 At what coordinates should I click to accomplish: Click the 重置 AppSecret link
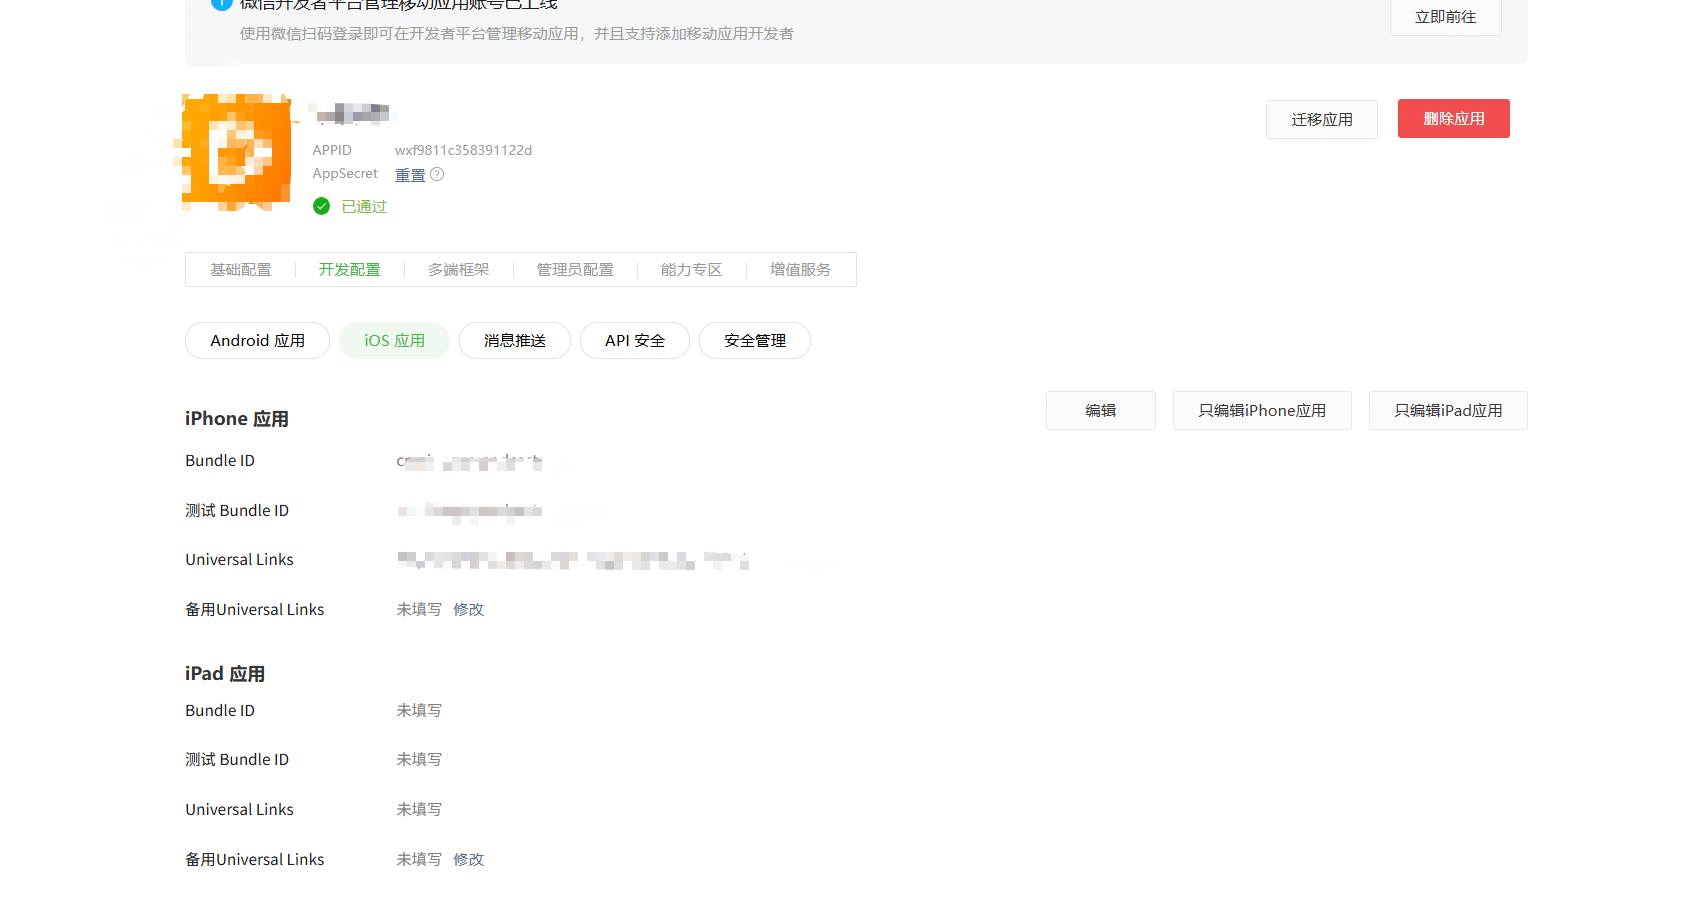[410, 175]
